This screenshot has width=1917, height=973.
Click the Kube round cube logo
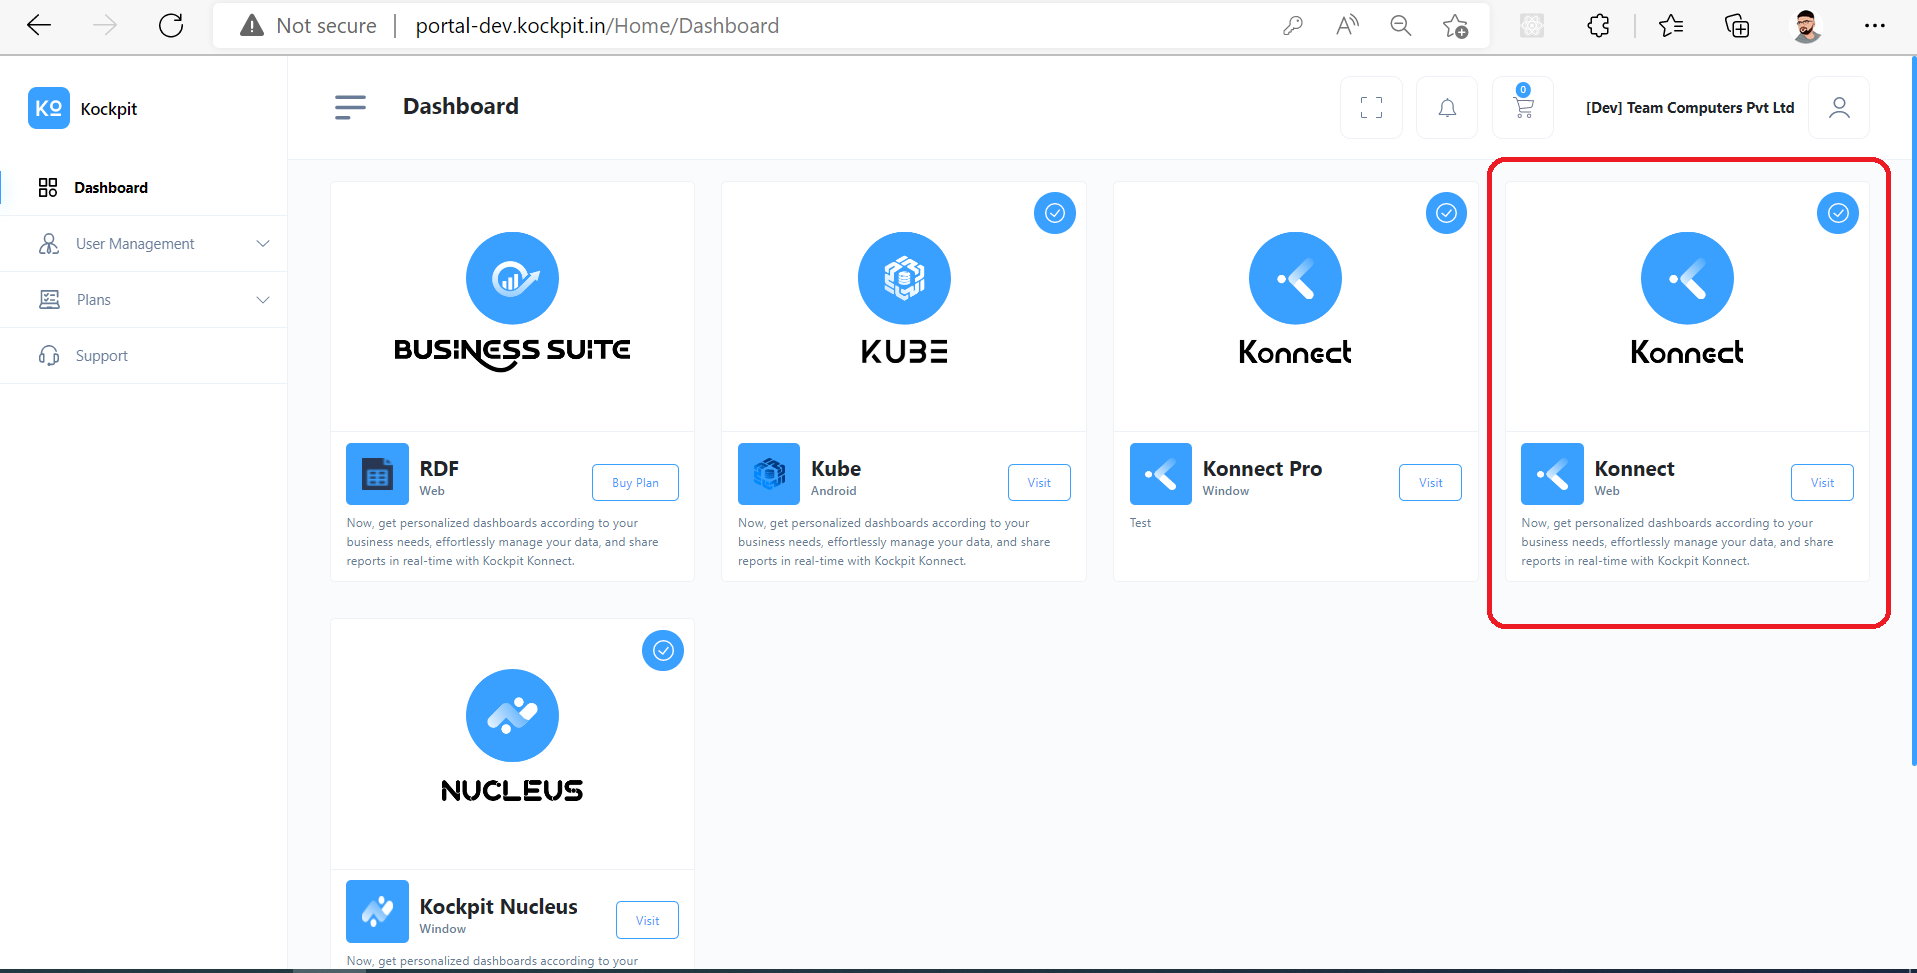click(904, 278)
